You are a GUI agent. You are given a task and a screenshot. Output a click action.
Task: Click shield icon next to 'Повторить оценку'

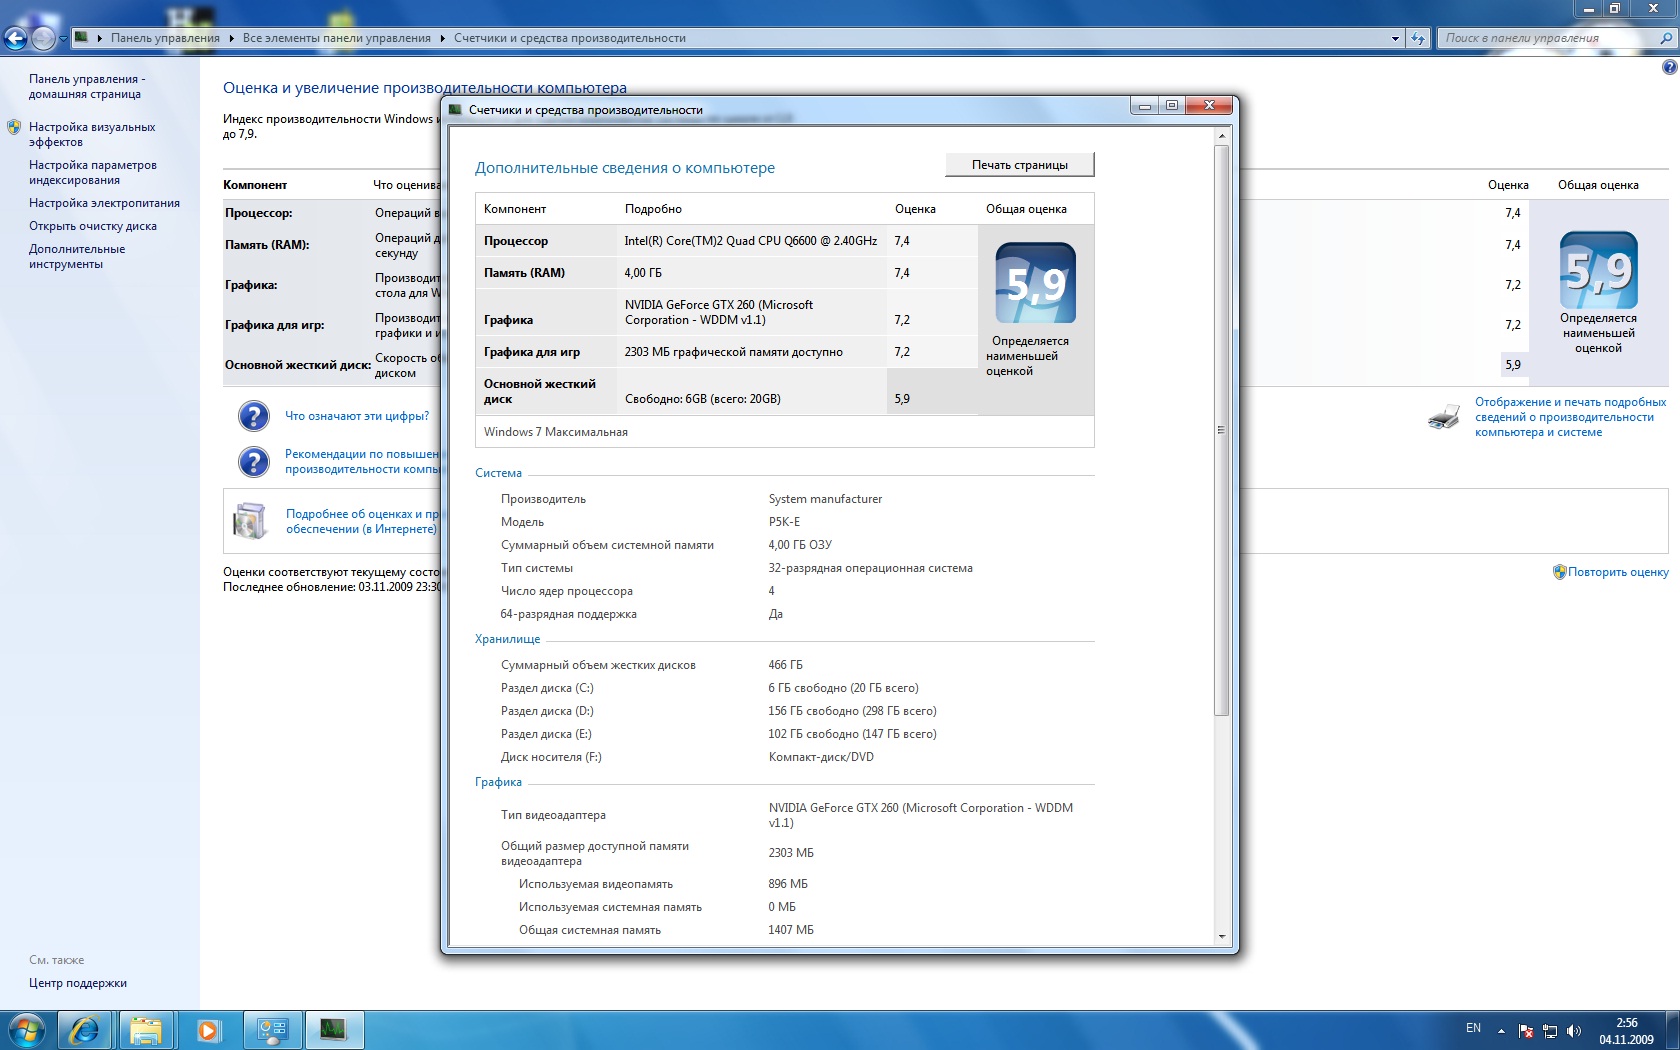pos(1559,572)
